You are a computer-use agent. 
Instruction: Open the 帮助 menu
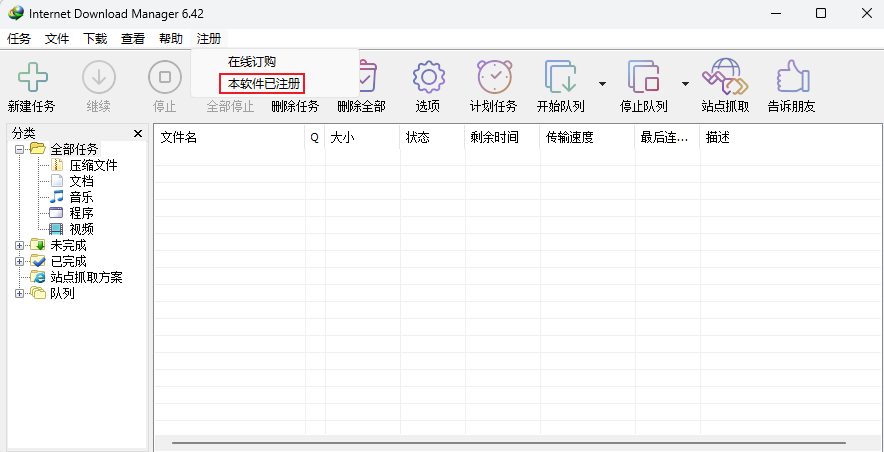pyautogui.click(x=171, y=38)
